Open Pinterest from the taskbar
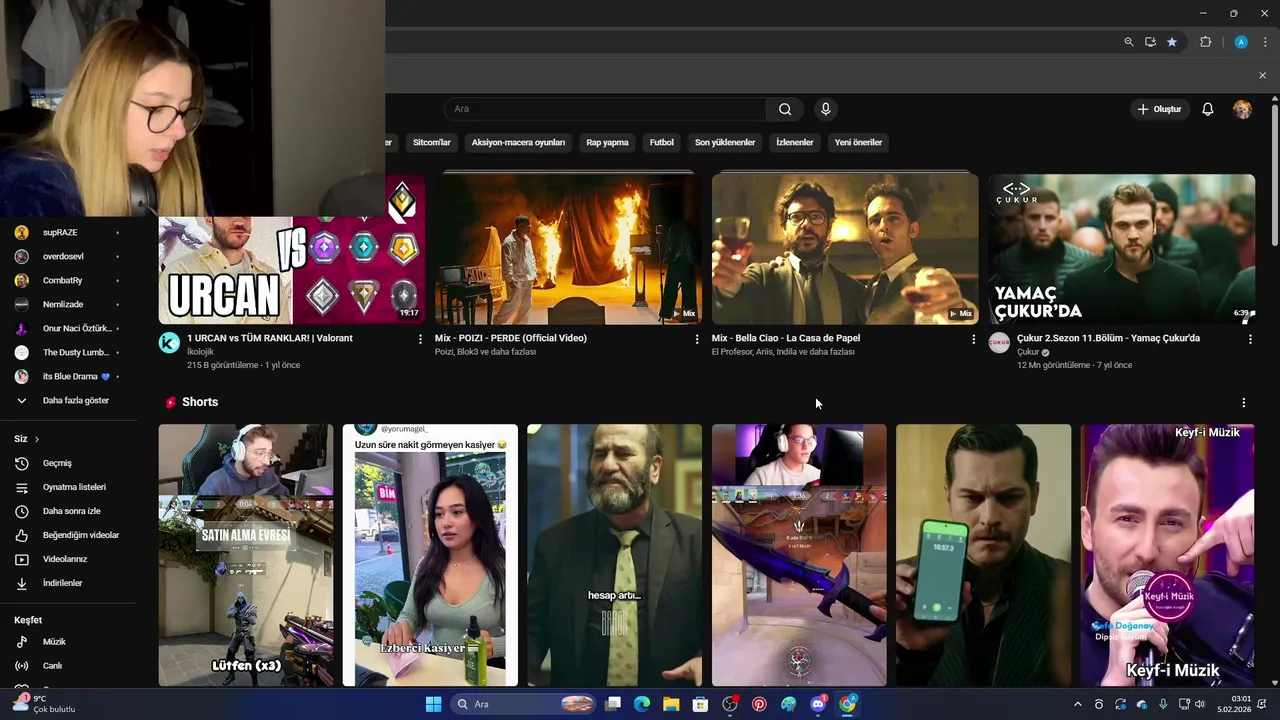 [759, 704]
